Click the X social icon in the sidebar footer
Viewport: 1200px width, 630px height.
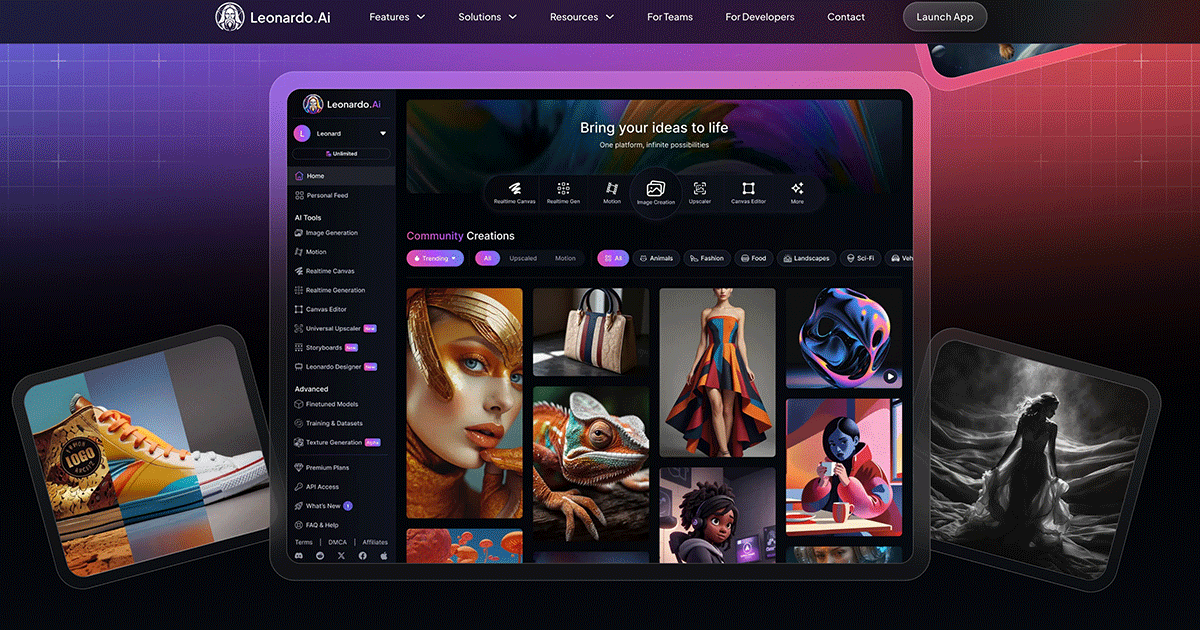coord(341,555)
